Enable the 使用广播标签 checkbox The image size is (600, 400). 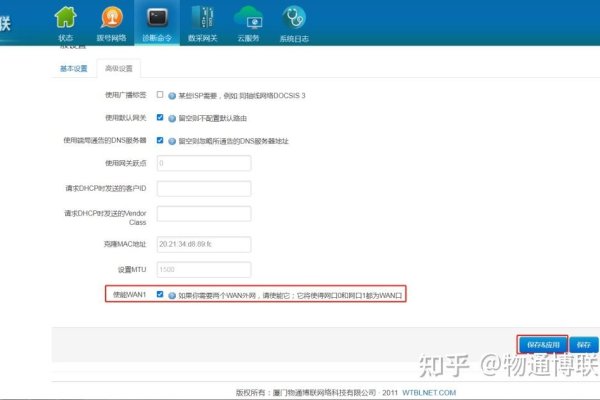160,95
